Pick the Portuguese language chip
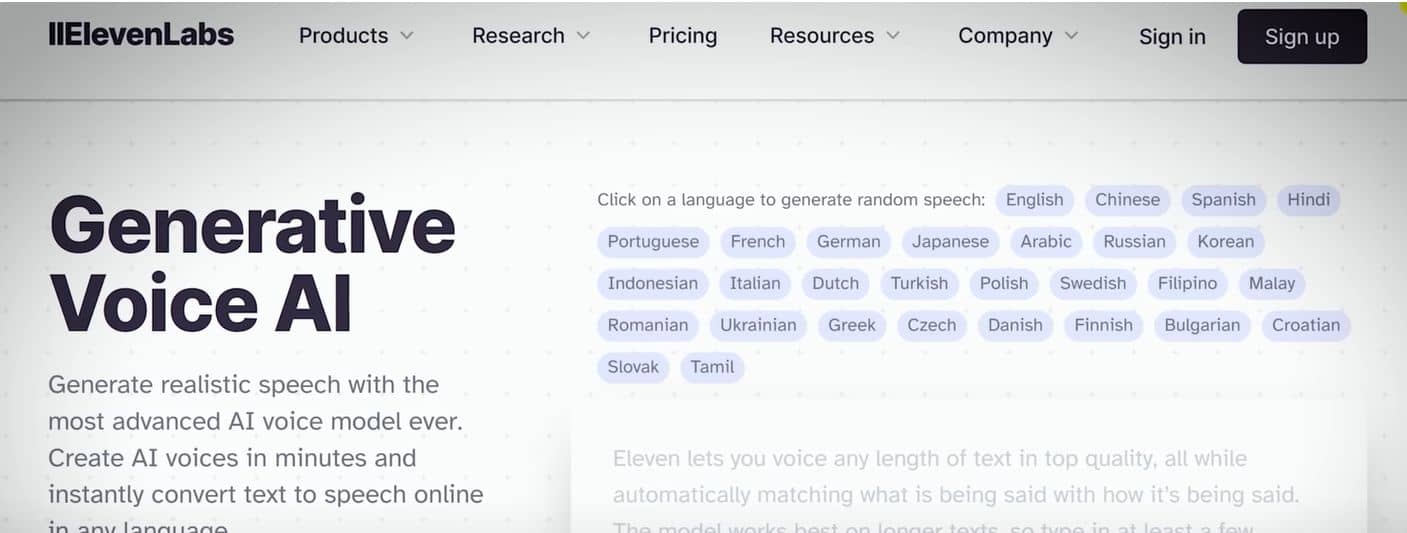The image size is (1407, 533). click(x=653, y=242)
